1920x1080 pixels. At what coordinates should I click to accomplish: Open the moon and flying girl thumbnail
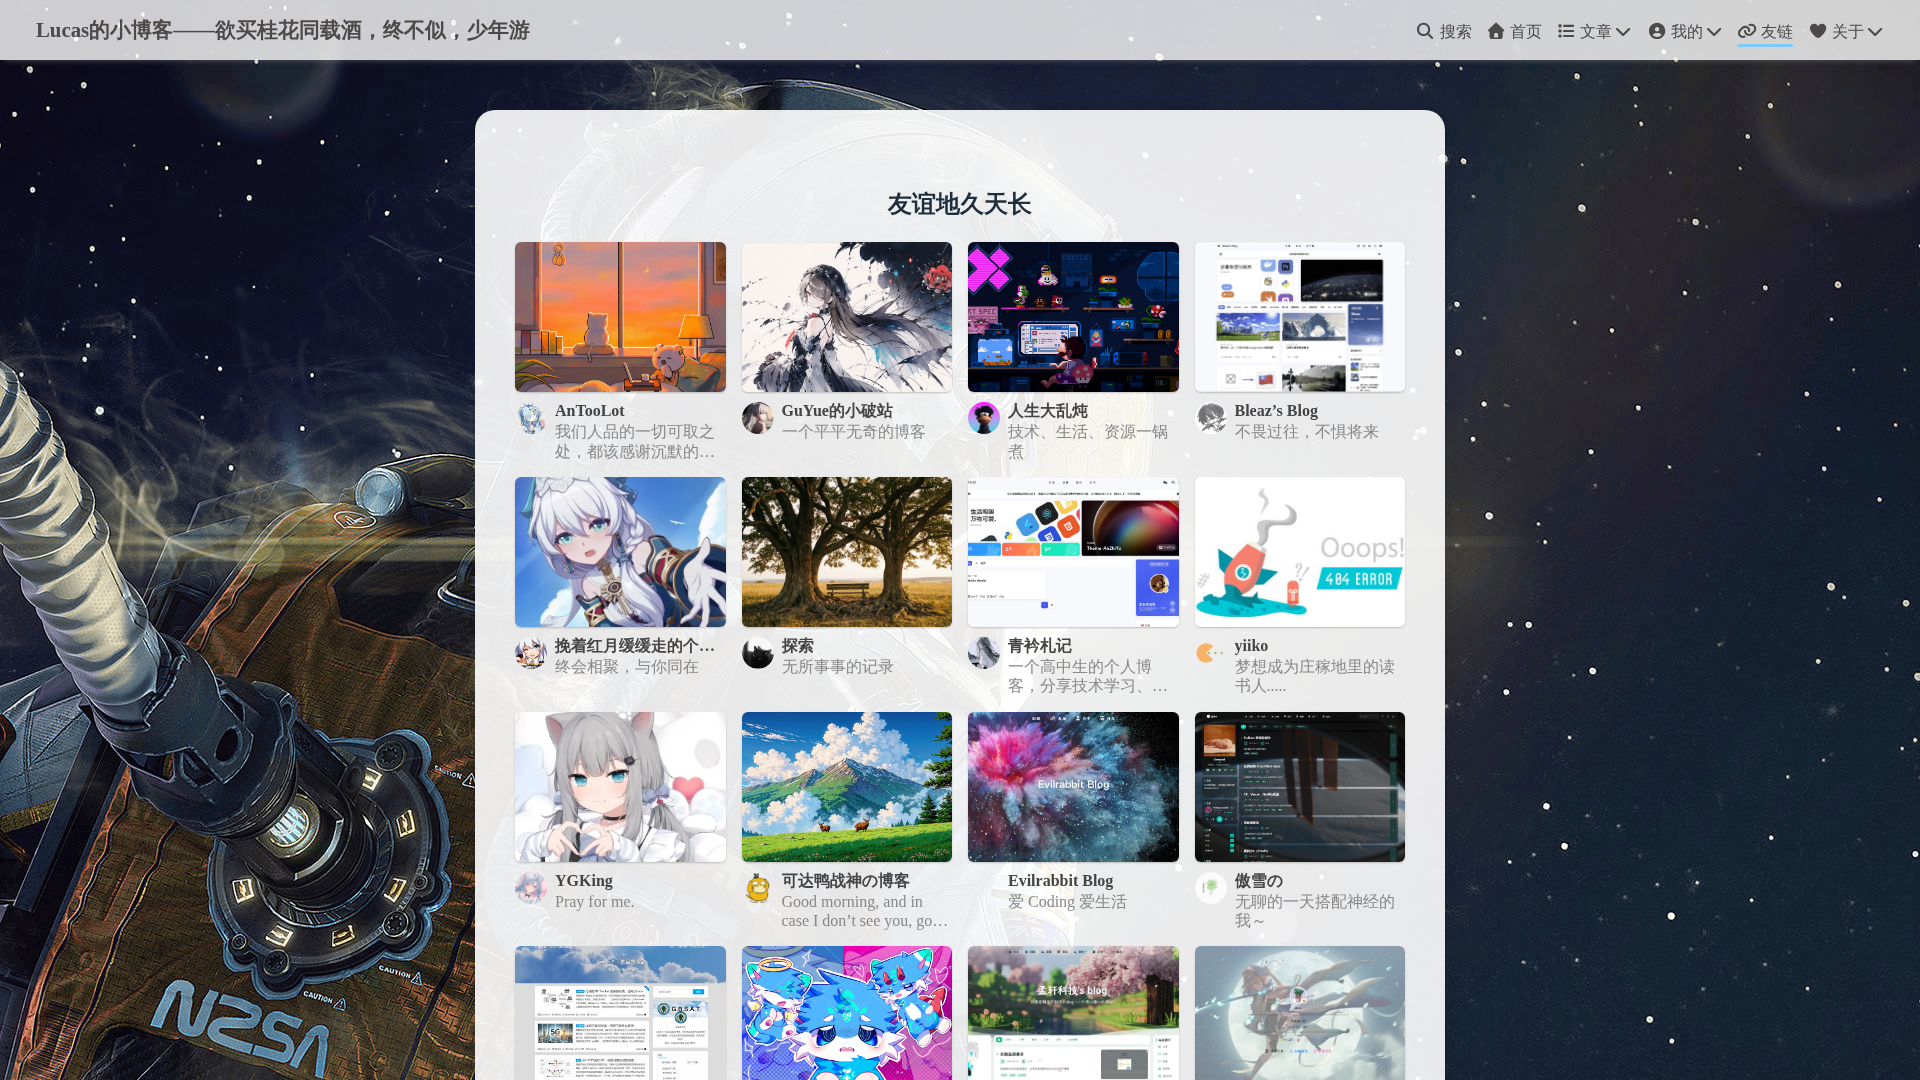1300,1013
